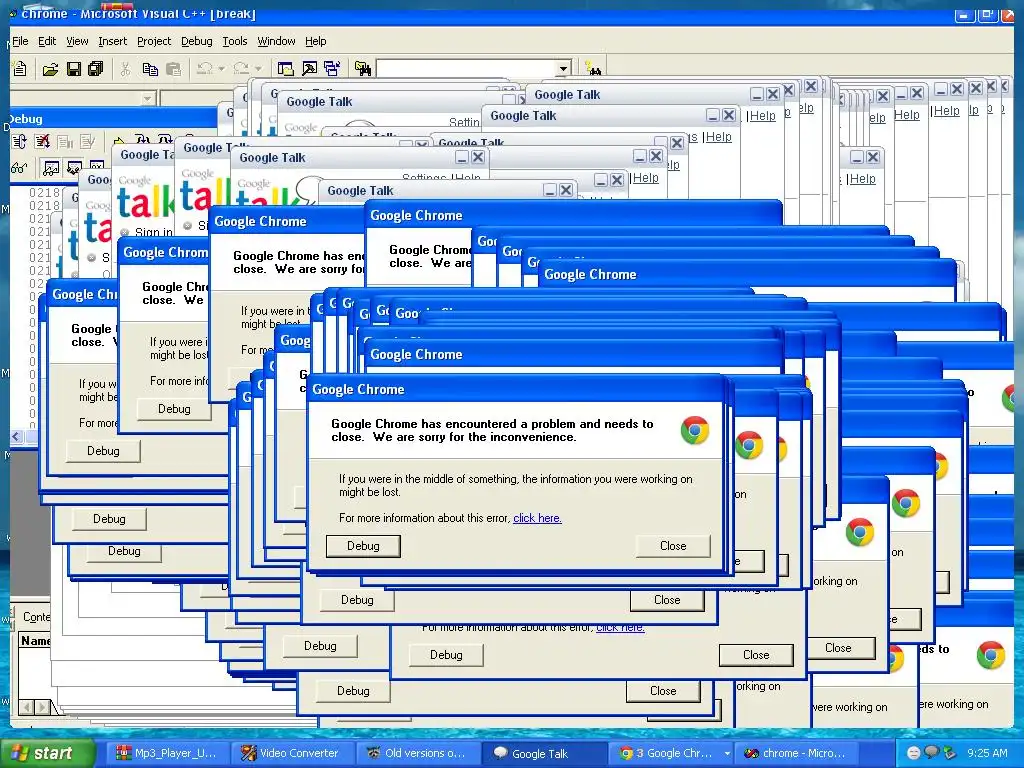The height and width of the screenshot is (768, 1024).
Task: Open the Tools menu
Action: pyautogui.click(x=234, y=41)
